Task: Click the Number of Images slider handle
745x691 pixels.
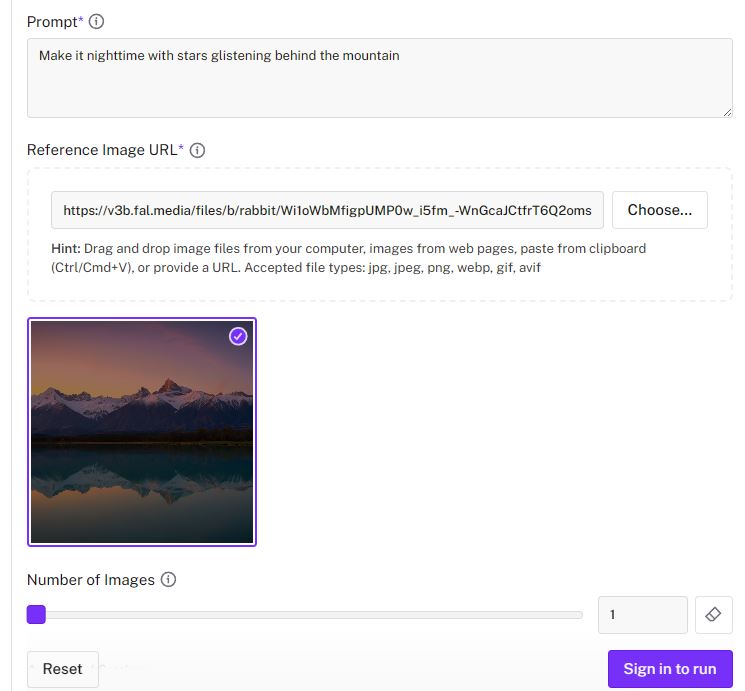Action: pyautogui.click(x=36, y=615)
